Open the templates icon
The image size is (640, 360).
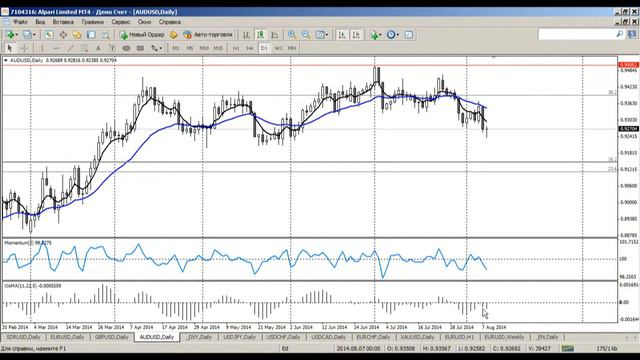point(409,35)
